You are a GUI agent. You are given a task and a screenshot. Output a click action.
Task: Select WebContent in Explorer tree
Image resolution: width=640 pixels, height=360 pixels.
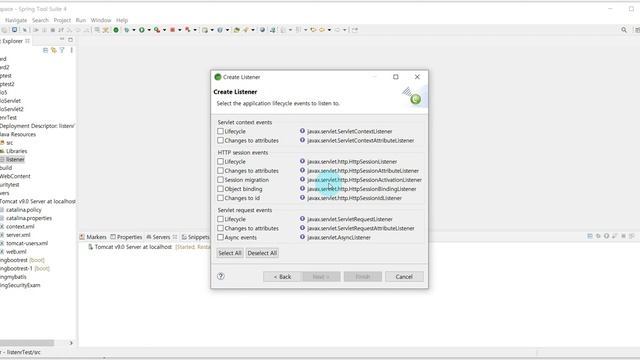(15, 176)
